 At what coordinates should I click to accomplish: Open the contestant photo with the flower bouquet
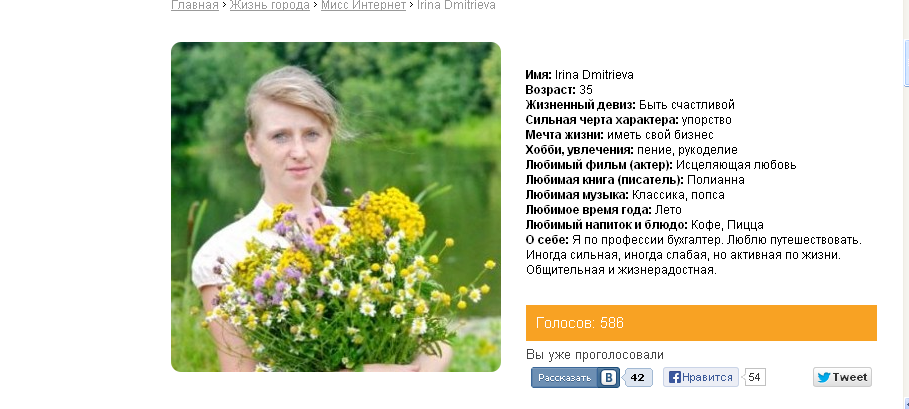coord(336,207)
